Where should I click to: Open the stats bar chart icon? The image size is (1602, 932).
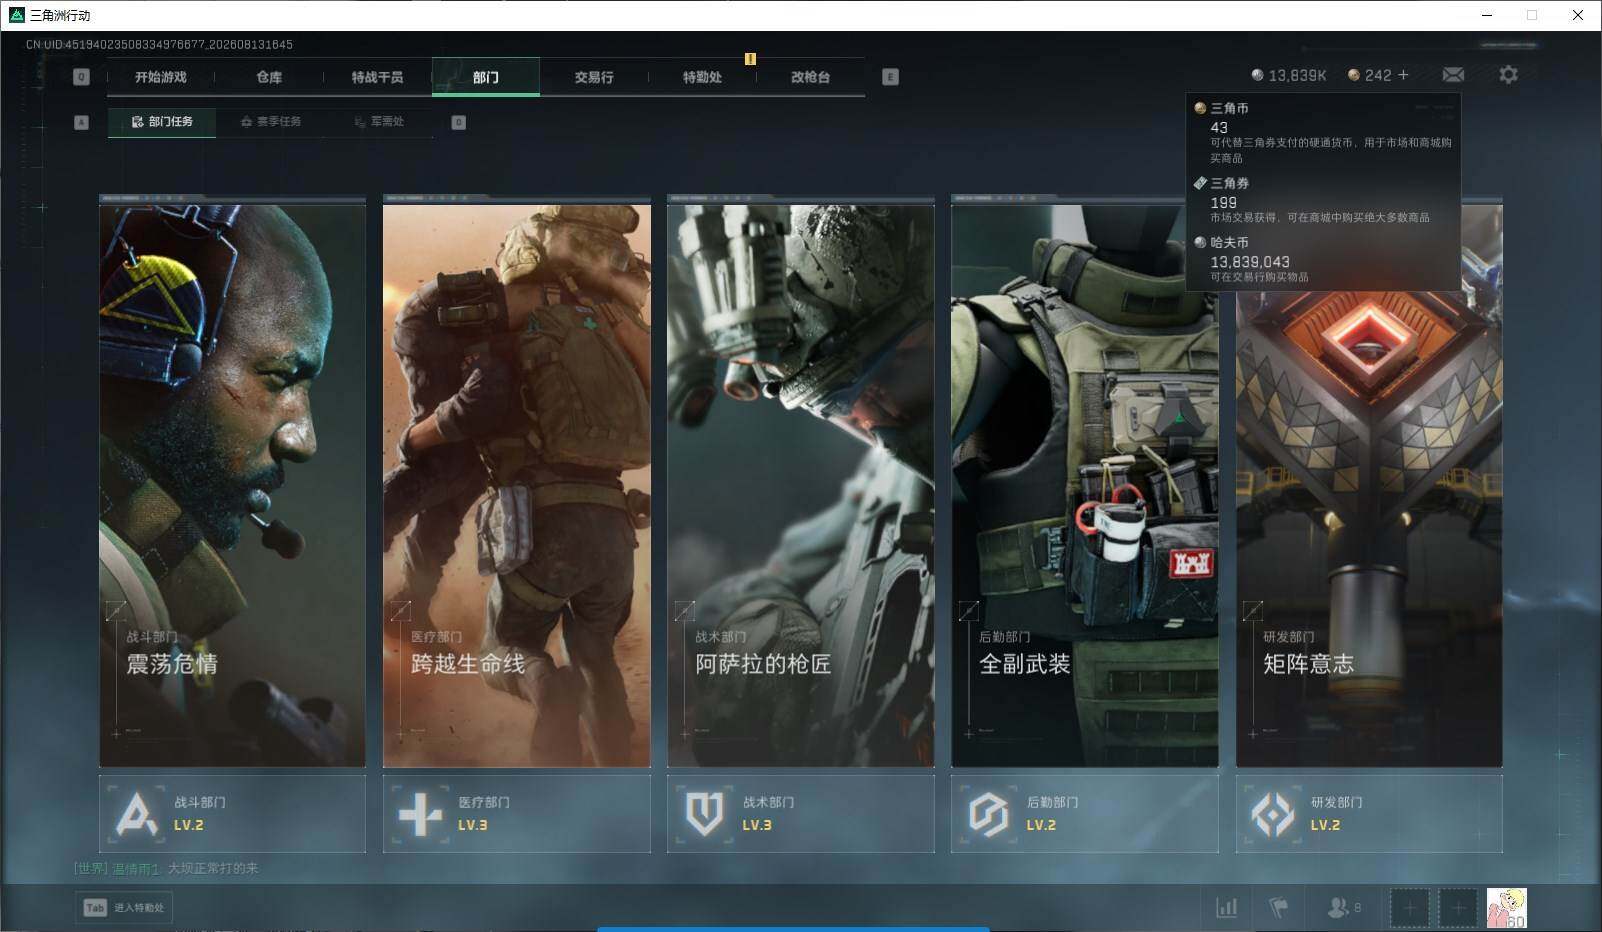[x=1226, y=907]
